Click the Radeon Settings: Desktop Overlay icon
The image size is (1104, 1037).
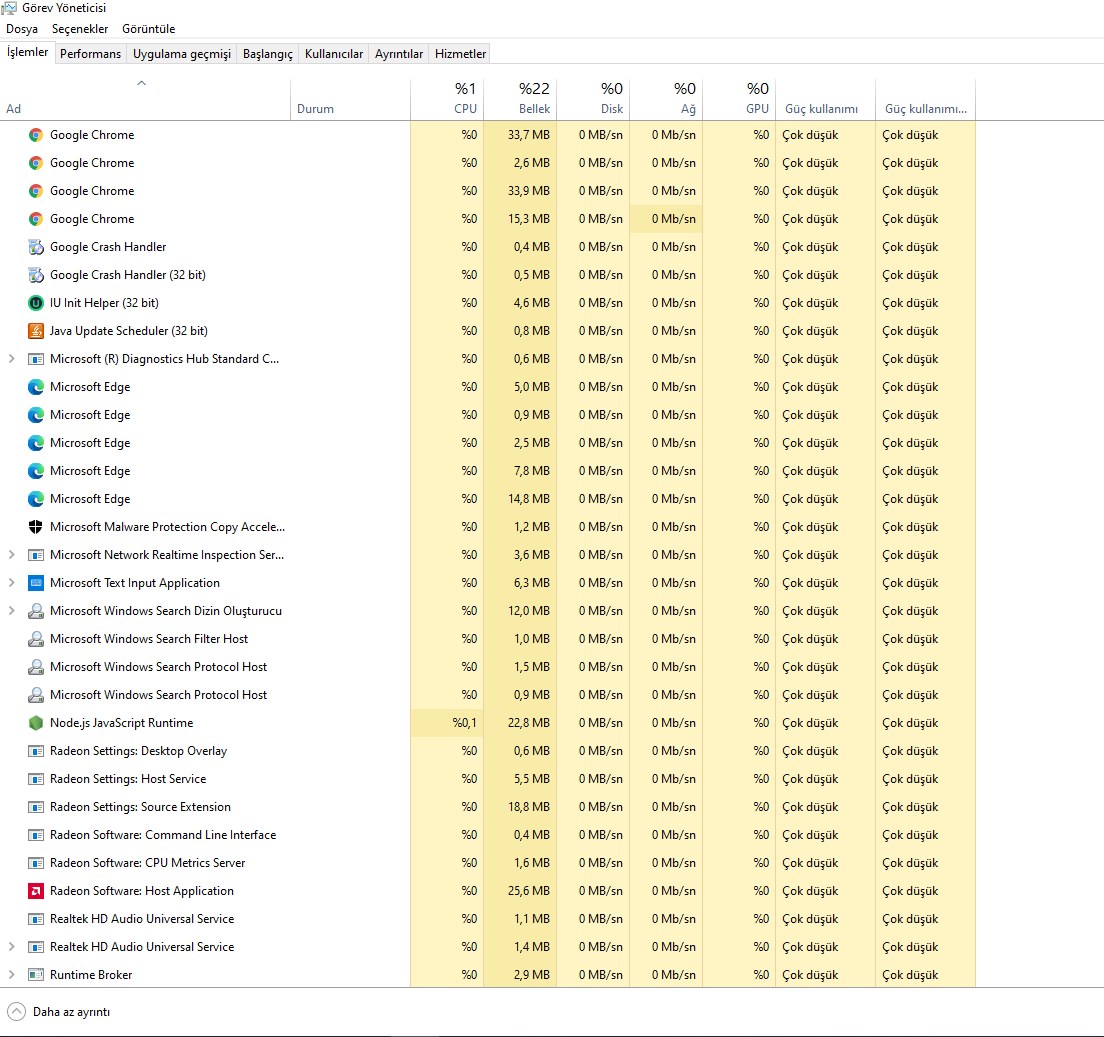click(x=36, y=751)
